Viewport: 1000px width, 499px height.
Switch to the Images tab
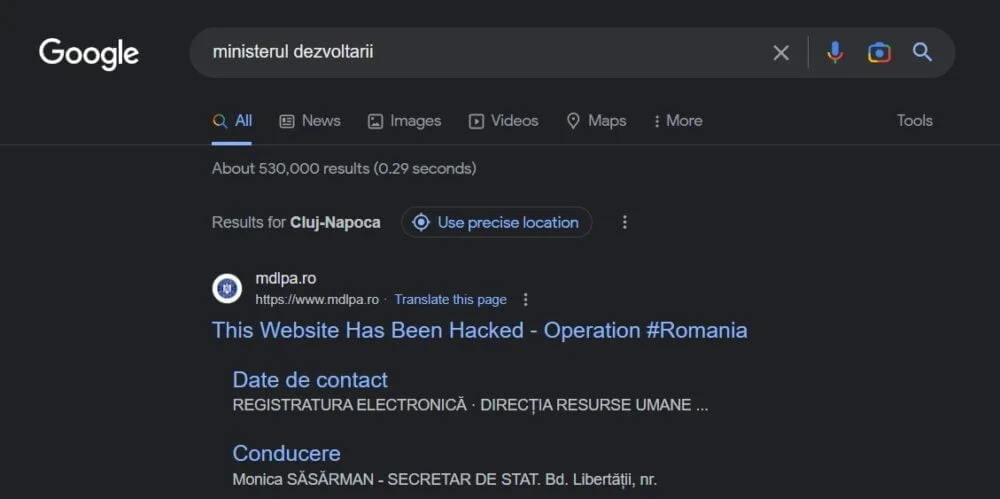click(404, 121)
